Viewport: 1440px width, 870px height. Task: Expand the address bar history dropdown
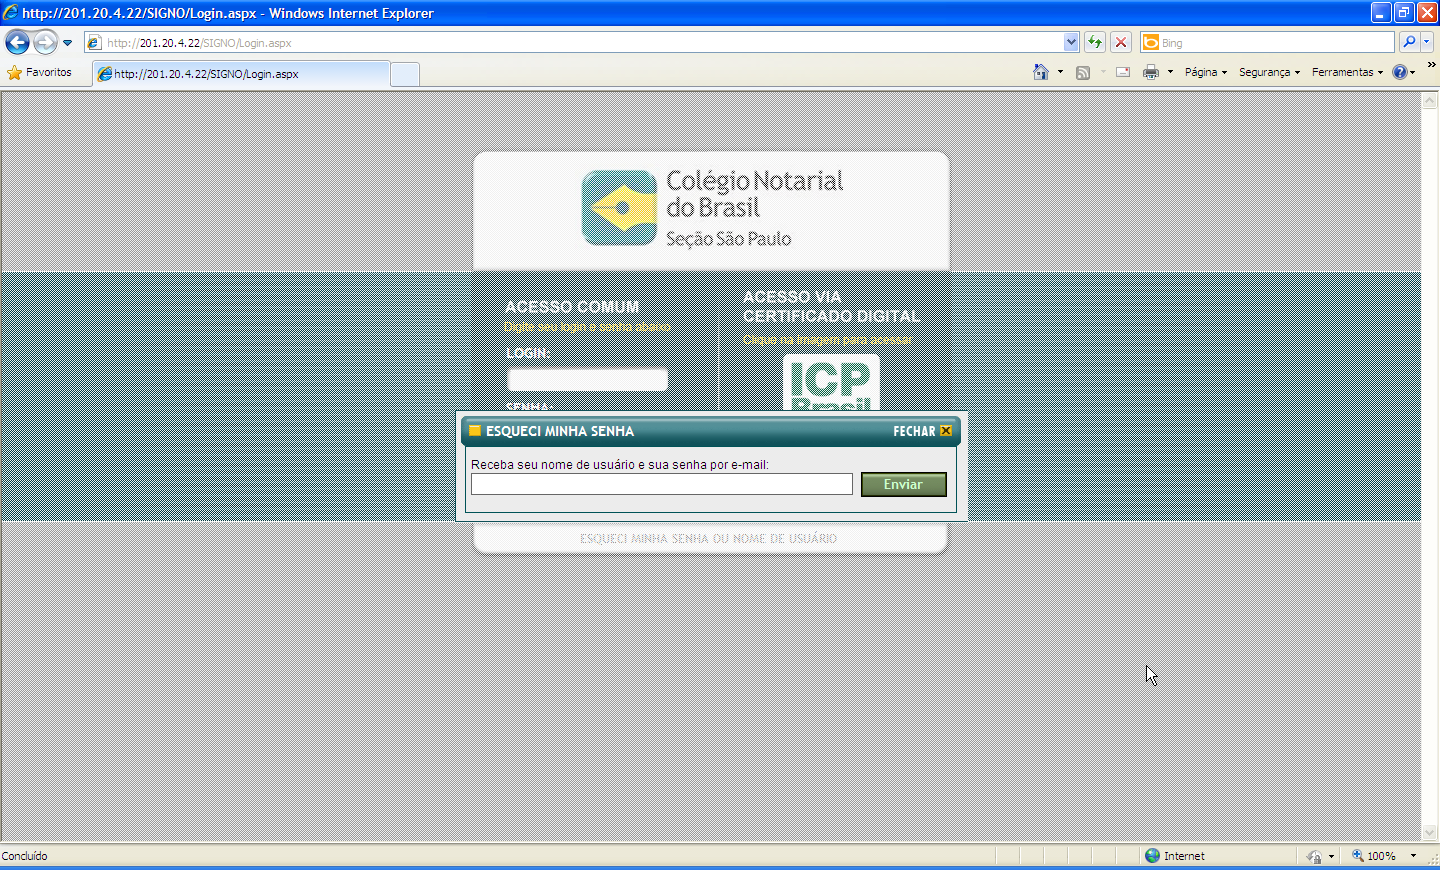point(1072,43)
